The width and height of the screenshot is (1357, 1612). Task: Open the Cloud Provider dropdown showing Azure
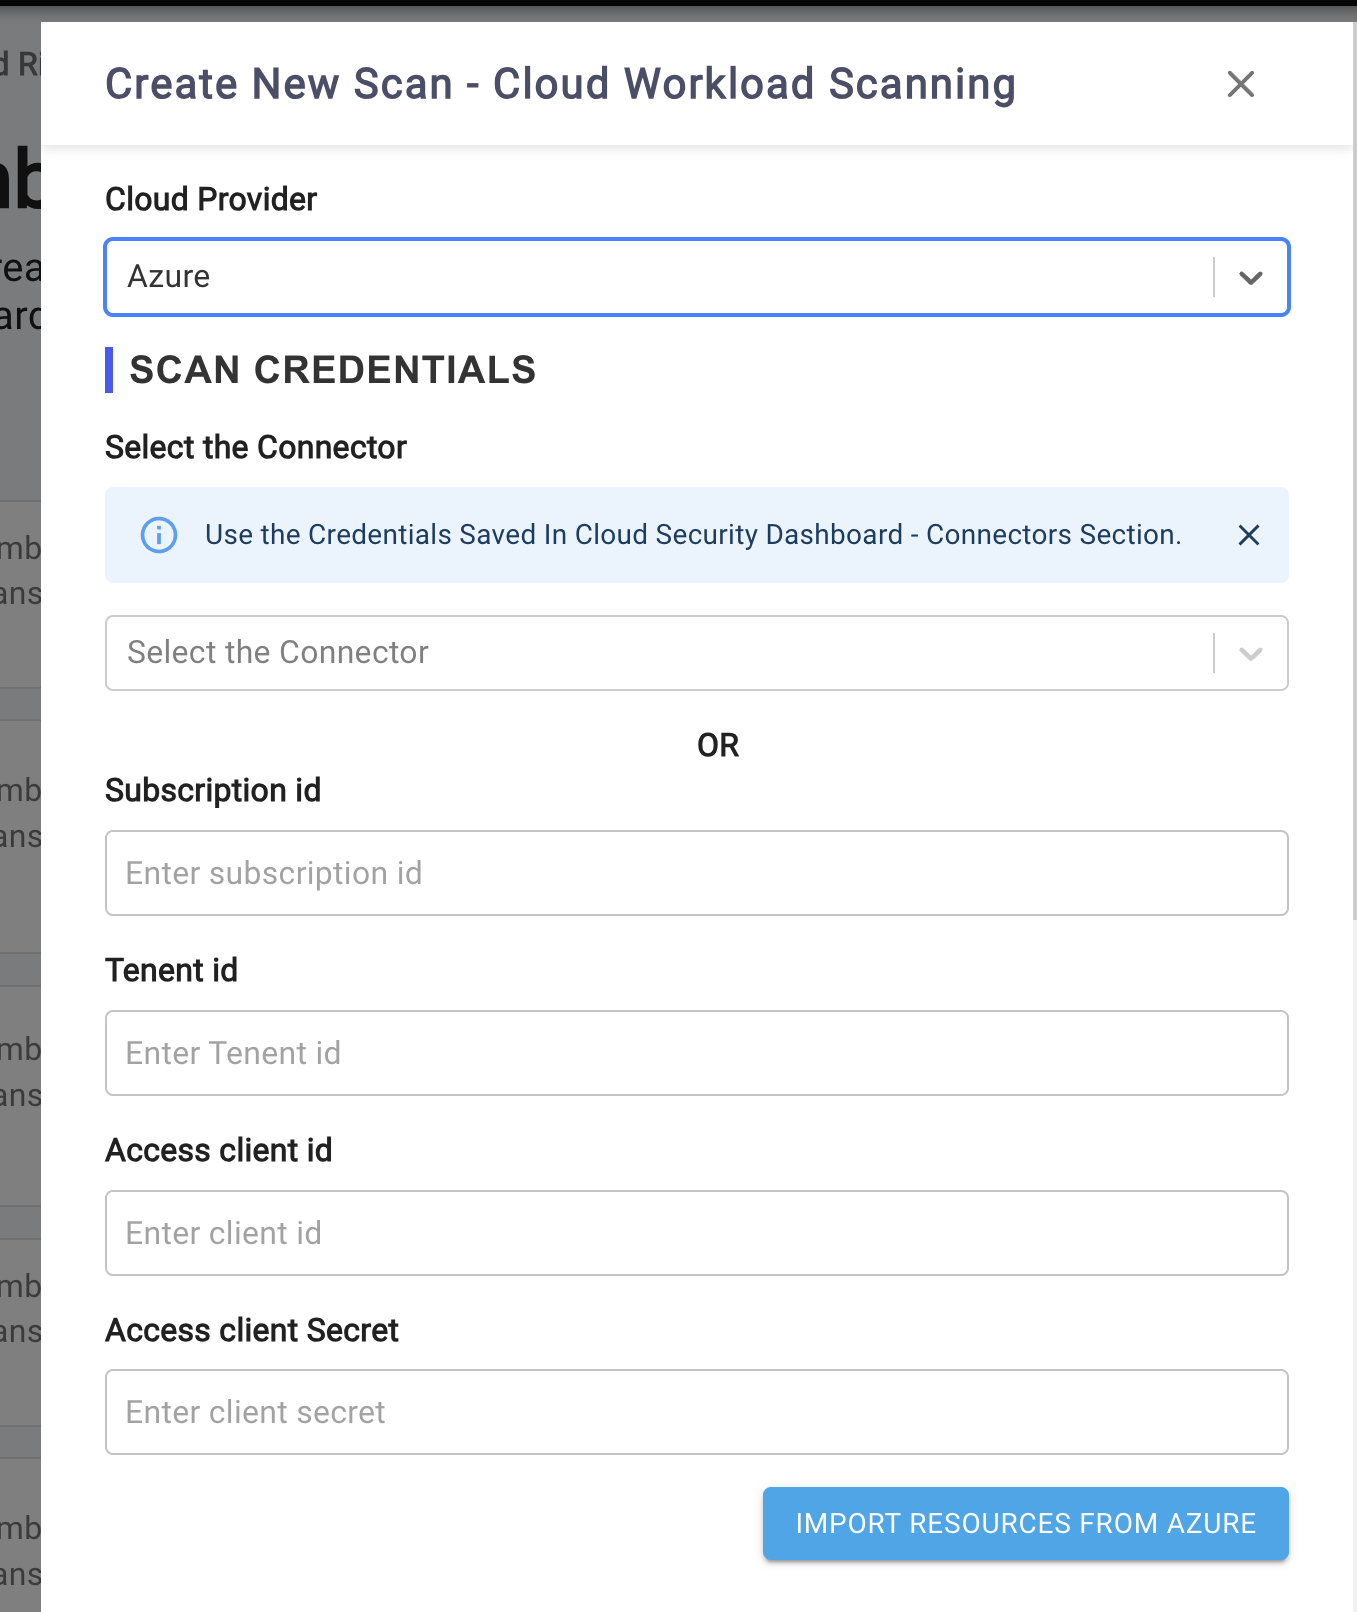(x=660, y=277)
